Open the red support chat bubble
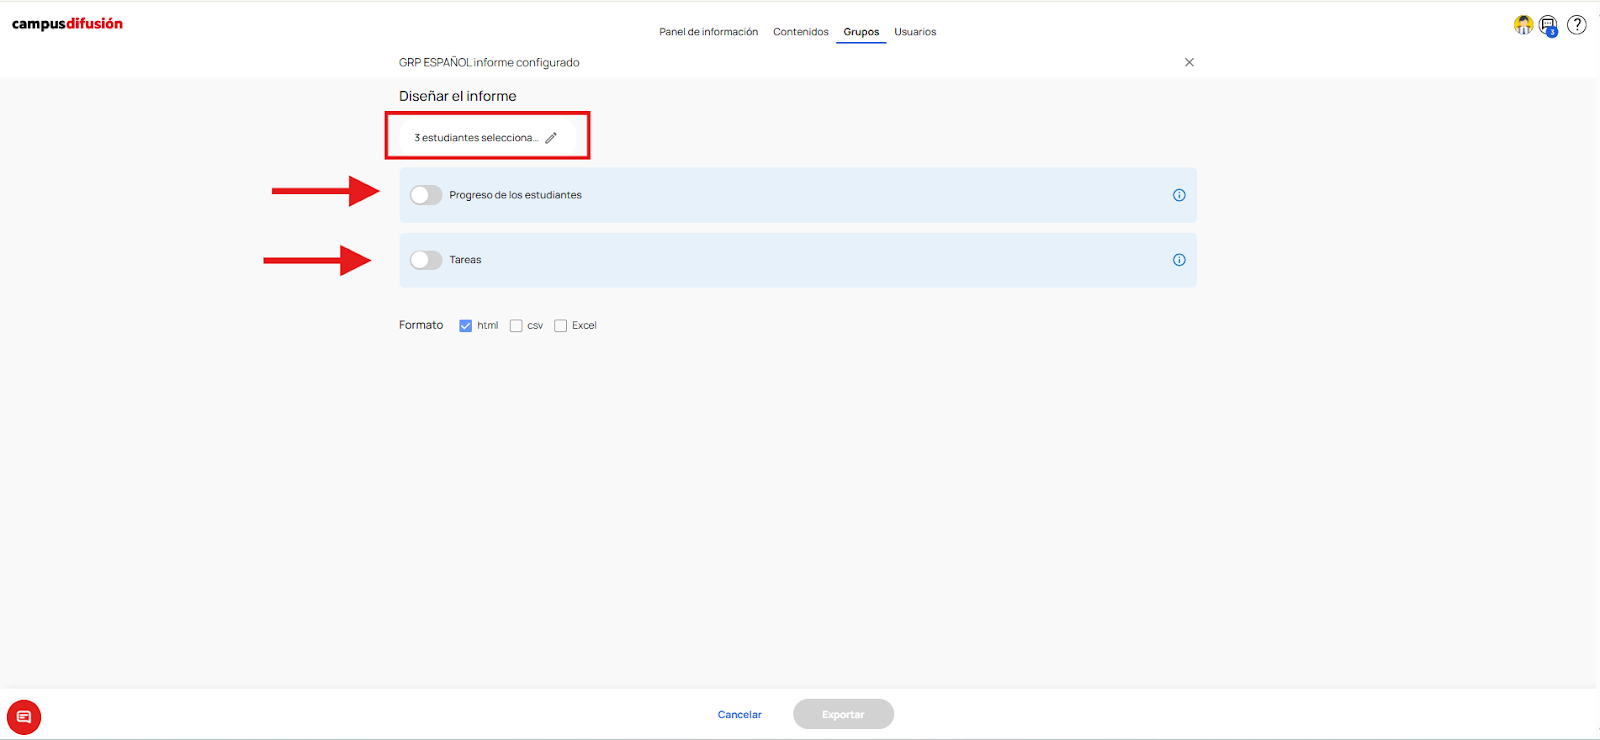 [x=24, y=717]
